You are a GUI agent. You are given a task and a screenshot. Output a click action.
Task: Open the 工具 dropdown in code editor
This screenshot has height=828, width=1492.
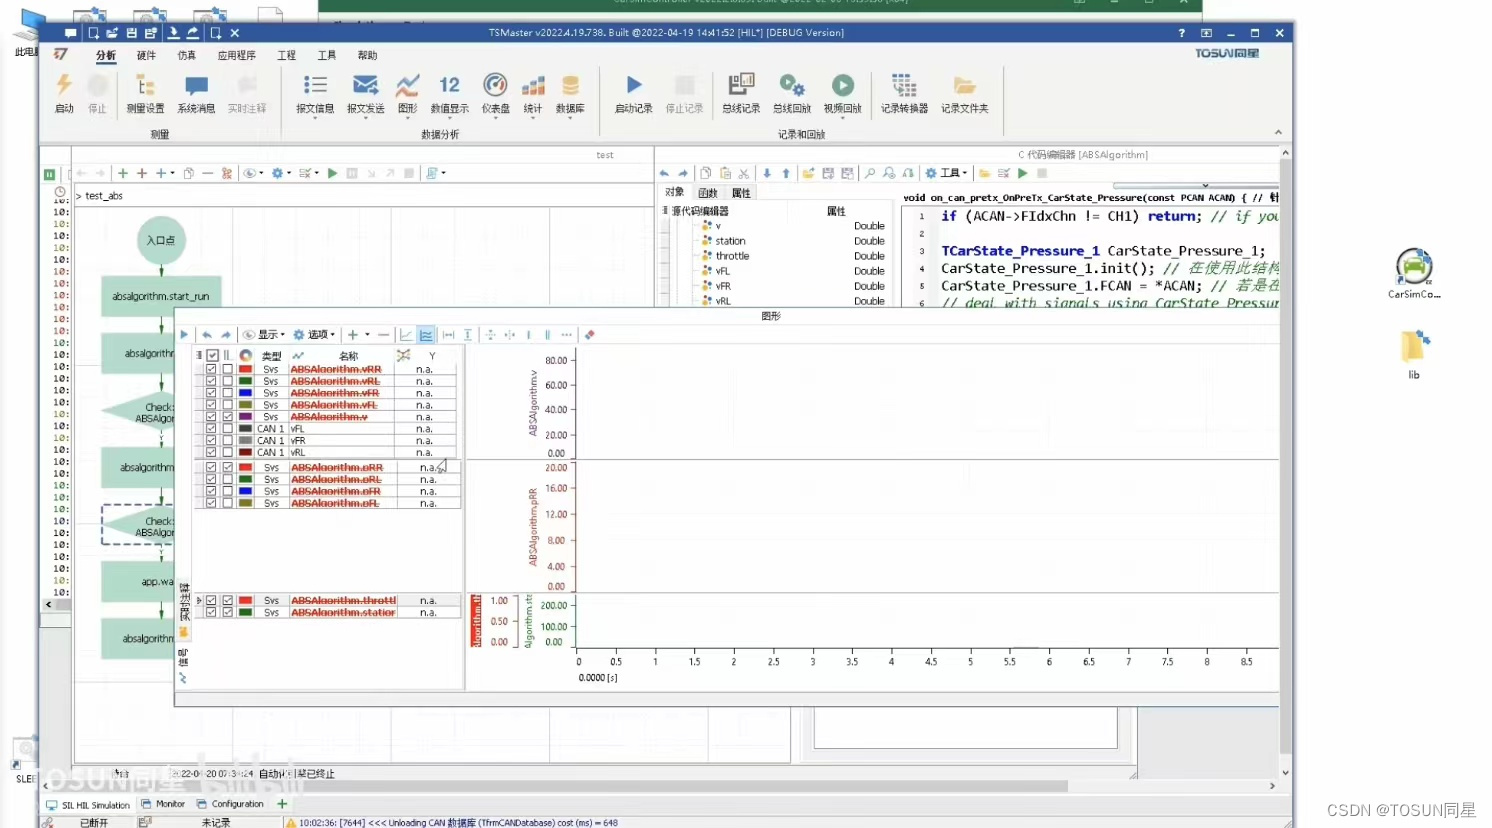[946, 173]
